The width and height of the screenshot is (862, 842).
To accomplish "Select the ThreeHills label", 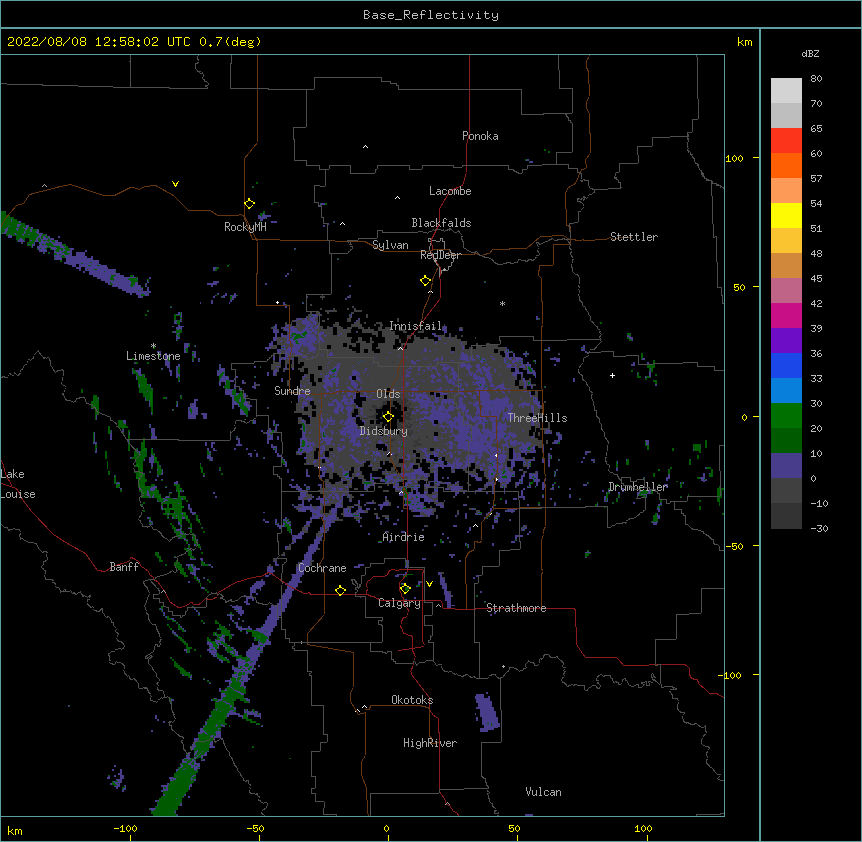I will (537, 418).
